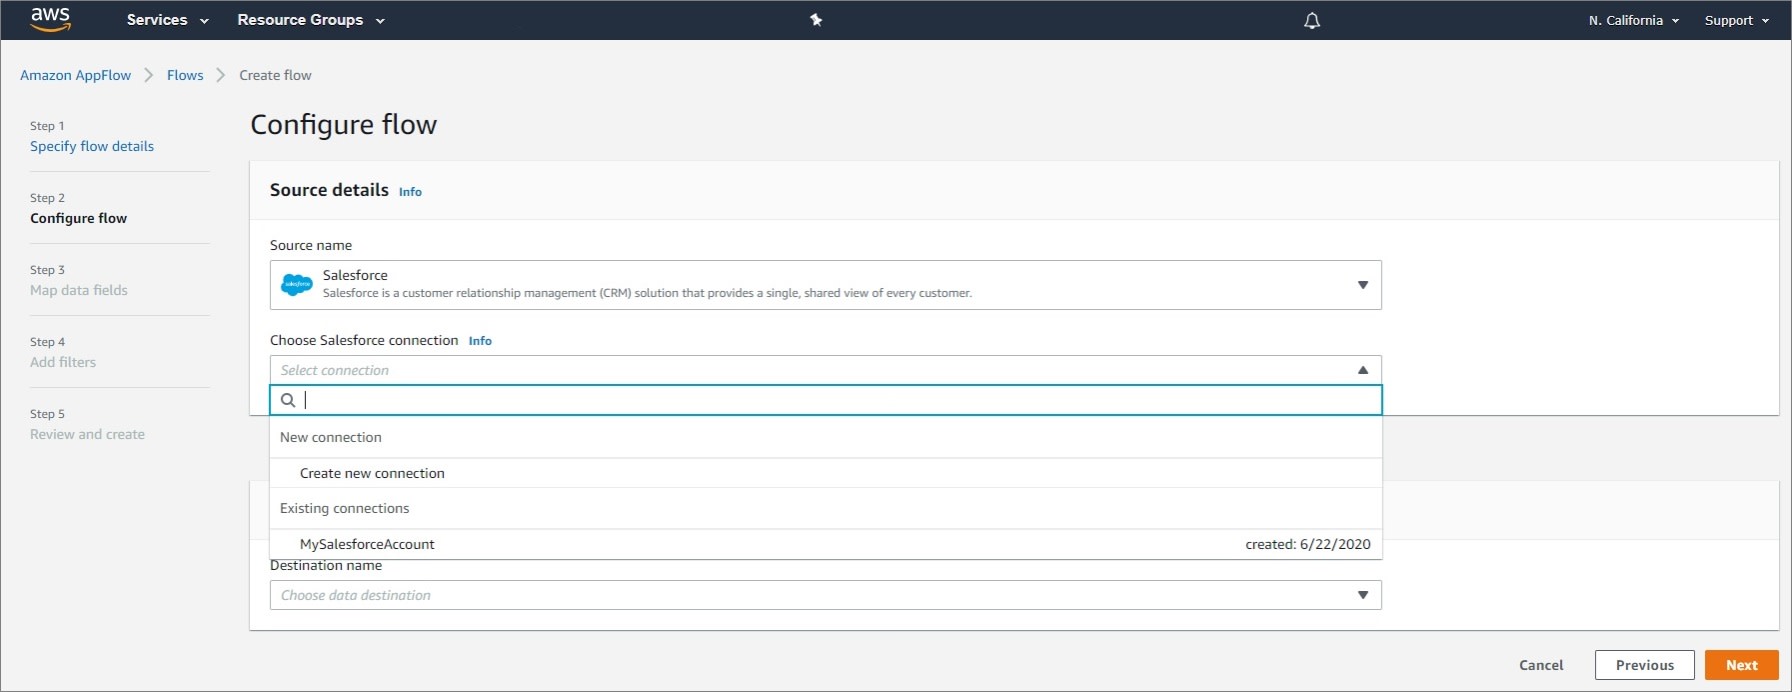This screenshot has width=1792, height=692.
Task: Go to Amazon AppFlow breadcrumb
Action: tap(75, 75)
